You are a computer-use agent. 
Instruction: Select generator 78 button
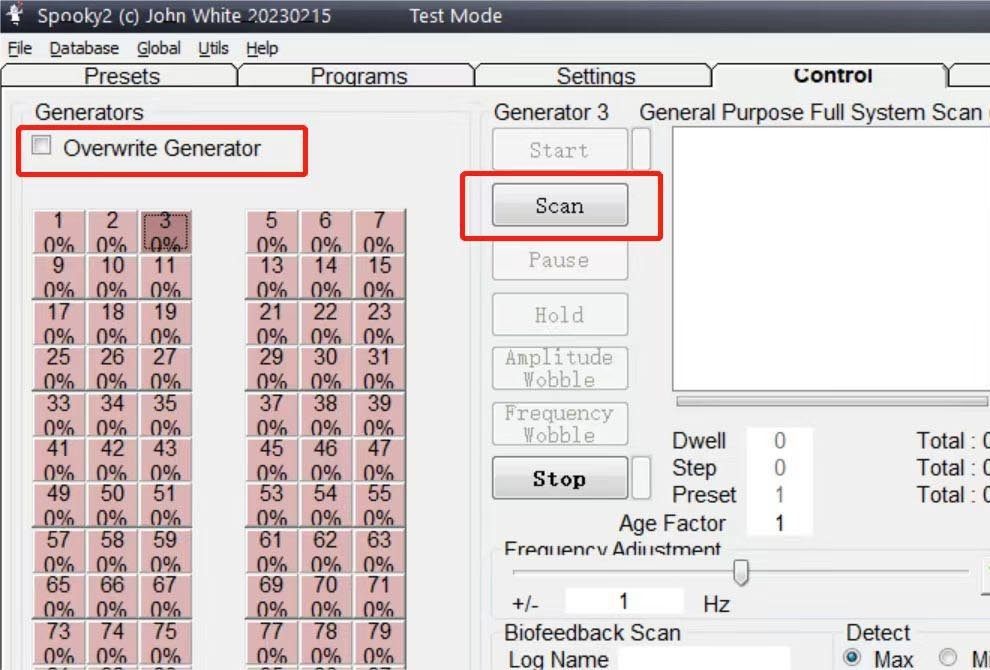(325, 642)
